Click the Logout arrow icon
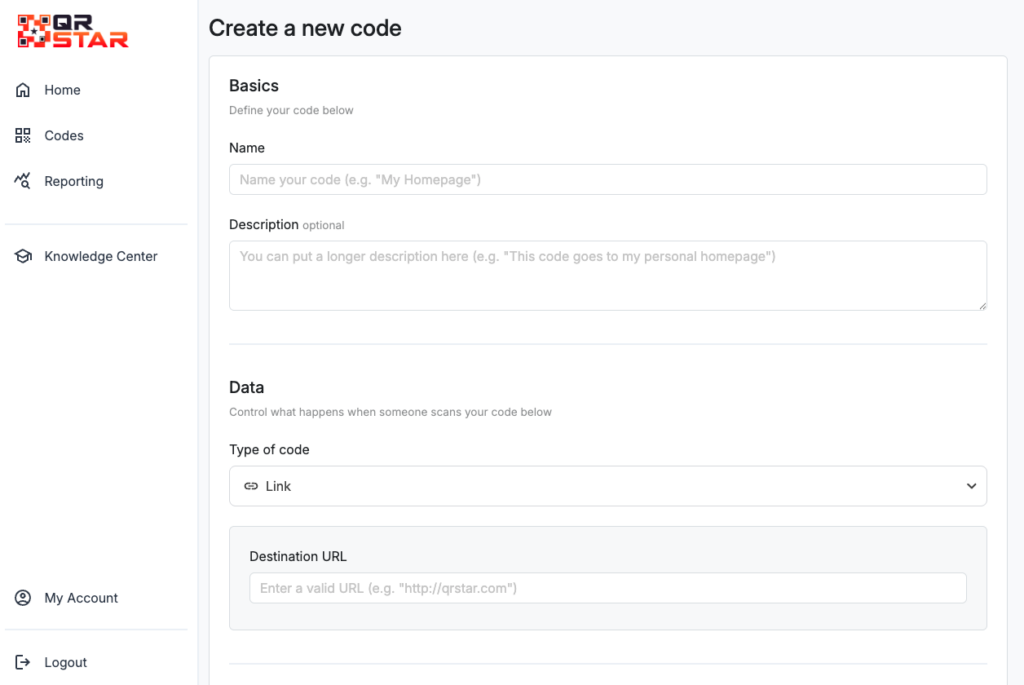This screenshot has width=1024, height=685. pyautogui.click(x=23, y=663)
